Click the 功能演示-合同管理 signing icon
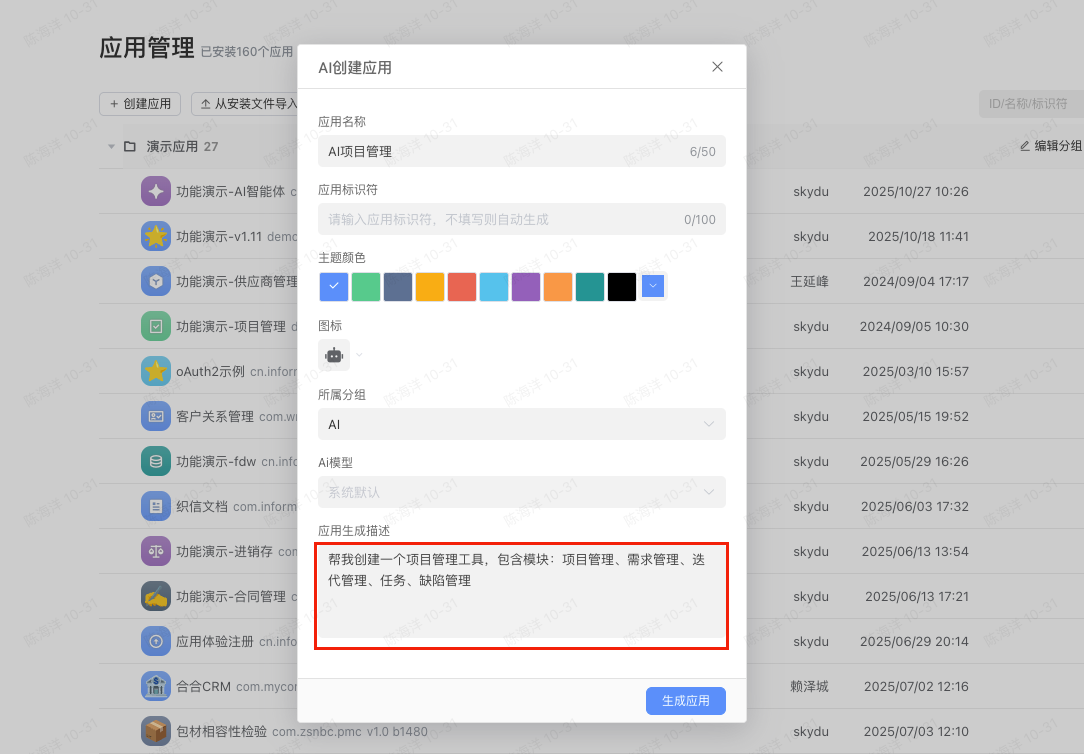 (x=156, y=596)
